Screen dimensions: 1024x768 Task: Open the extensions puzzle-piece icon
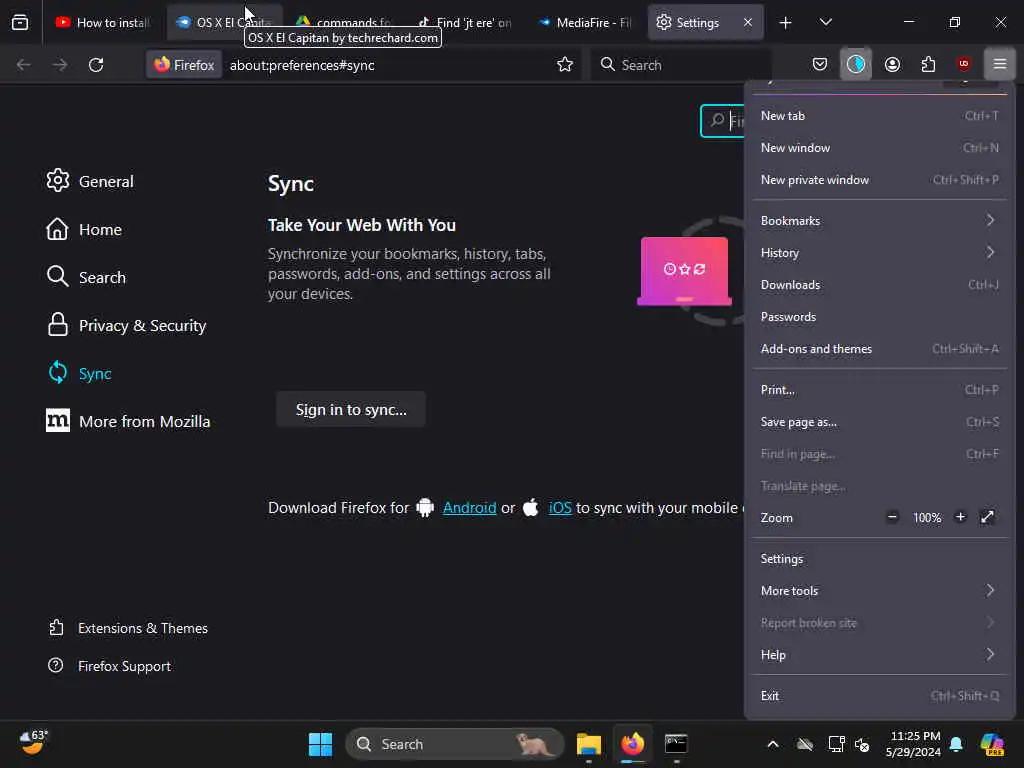click(x=928, y=64)
